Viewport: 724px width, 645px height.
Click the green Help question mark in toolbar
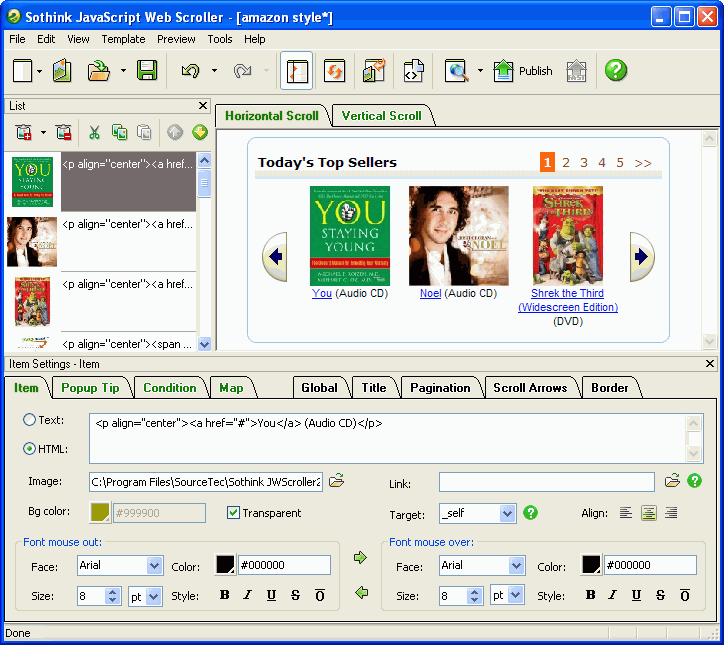click(x=615, y=71)
